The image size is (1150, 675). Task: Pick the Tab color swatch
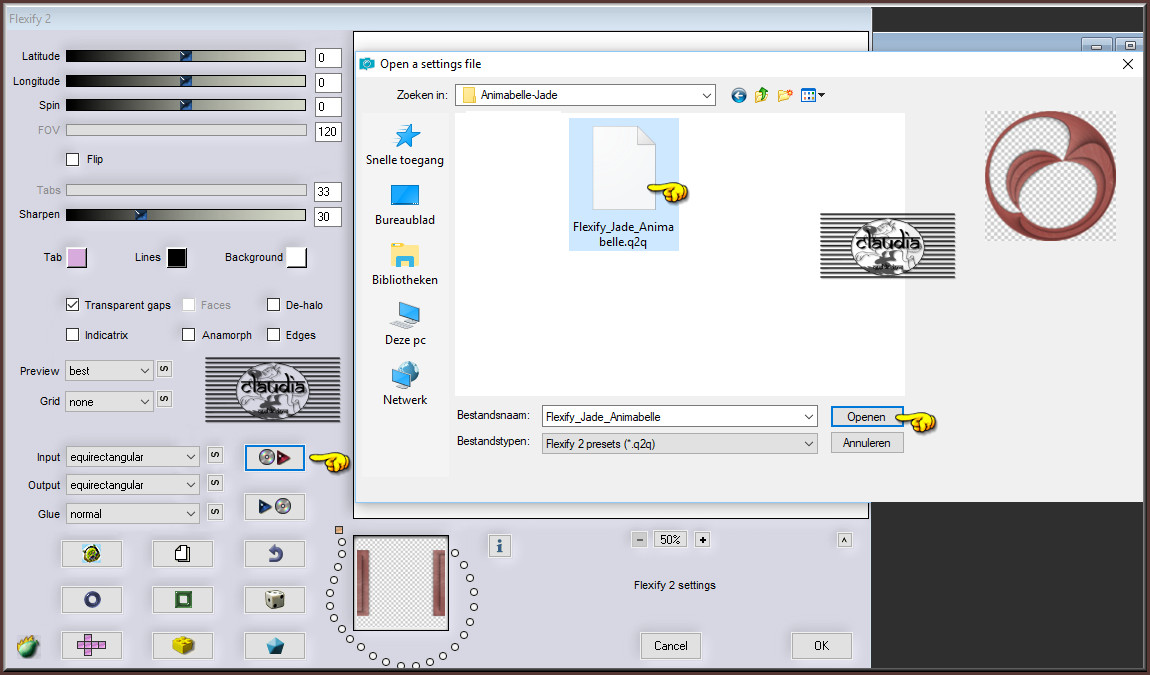[x=77, y=258]
